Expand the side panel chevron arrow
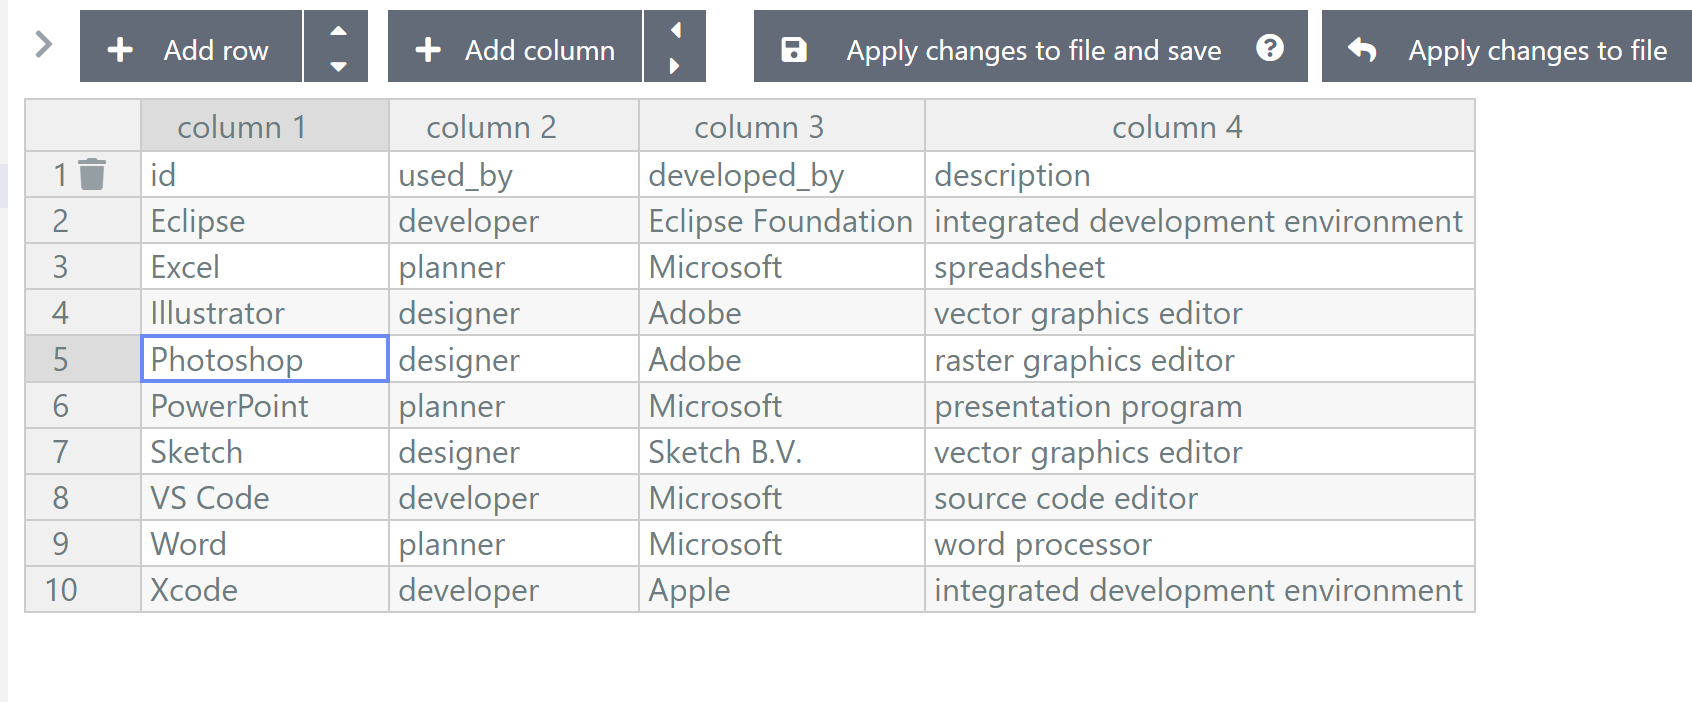Screen dimensions: 1692x702 tap(43, 45)
